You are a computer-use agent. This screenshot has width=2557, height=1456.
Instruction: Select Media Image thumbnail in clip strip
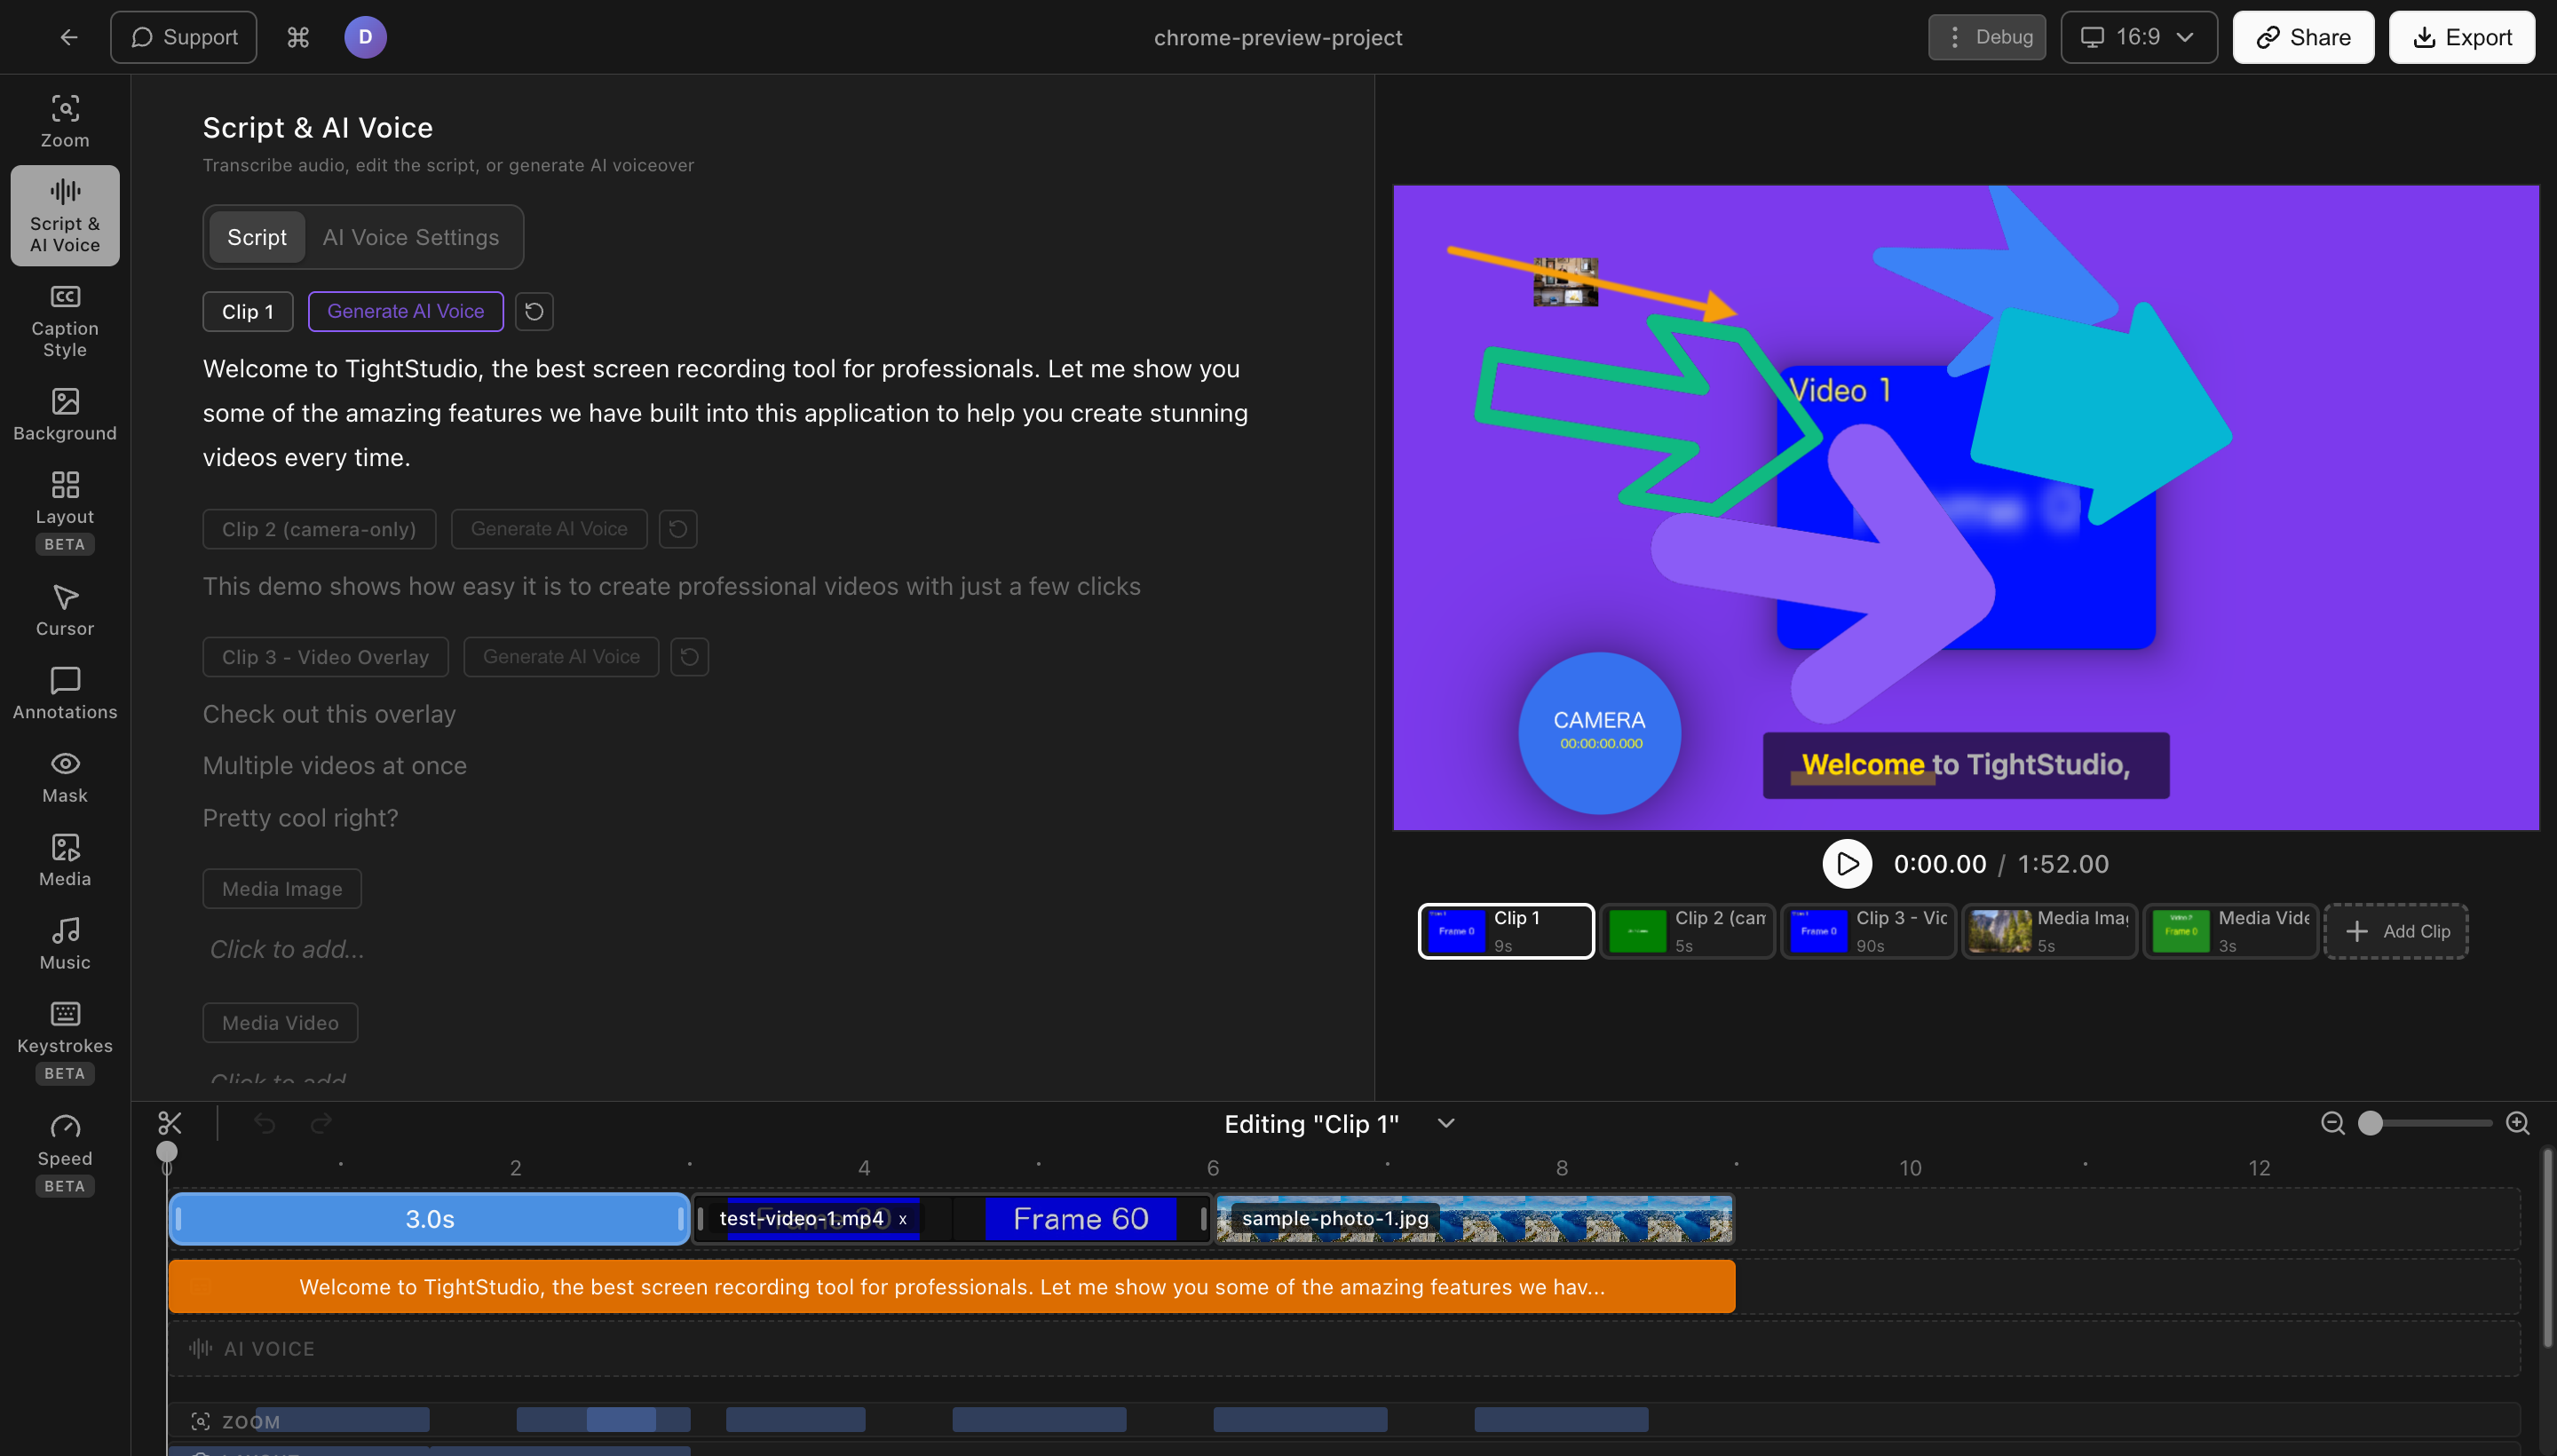point(2049,931)
